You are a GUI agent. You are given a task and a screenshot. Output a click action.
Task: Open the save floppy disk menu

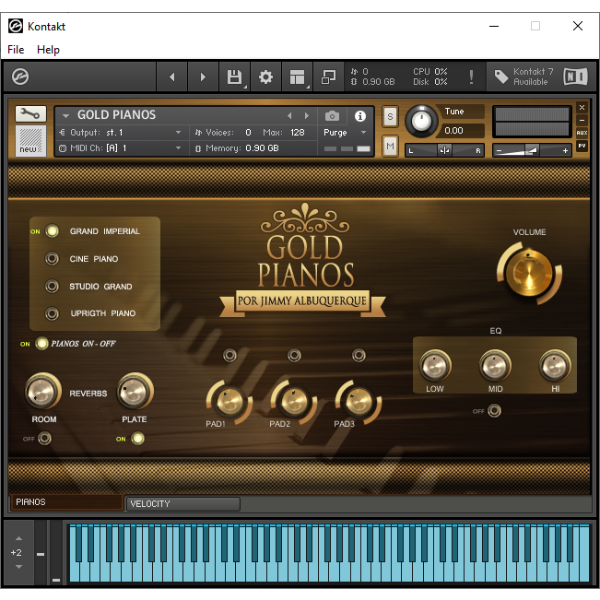coord(235,77)
